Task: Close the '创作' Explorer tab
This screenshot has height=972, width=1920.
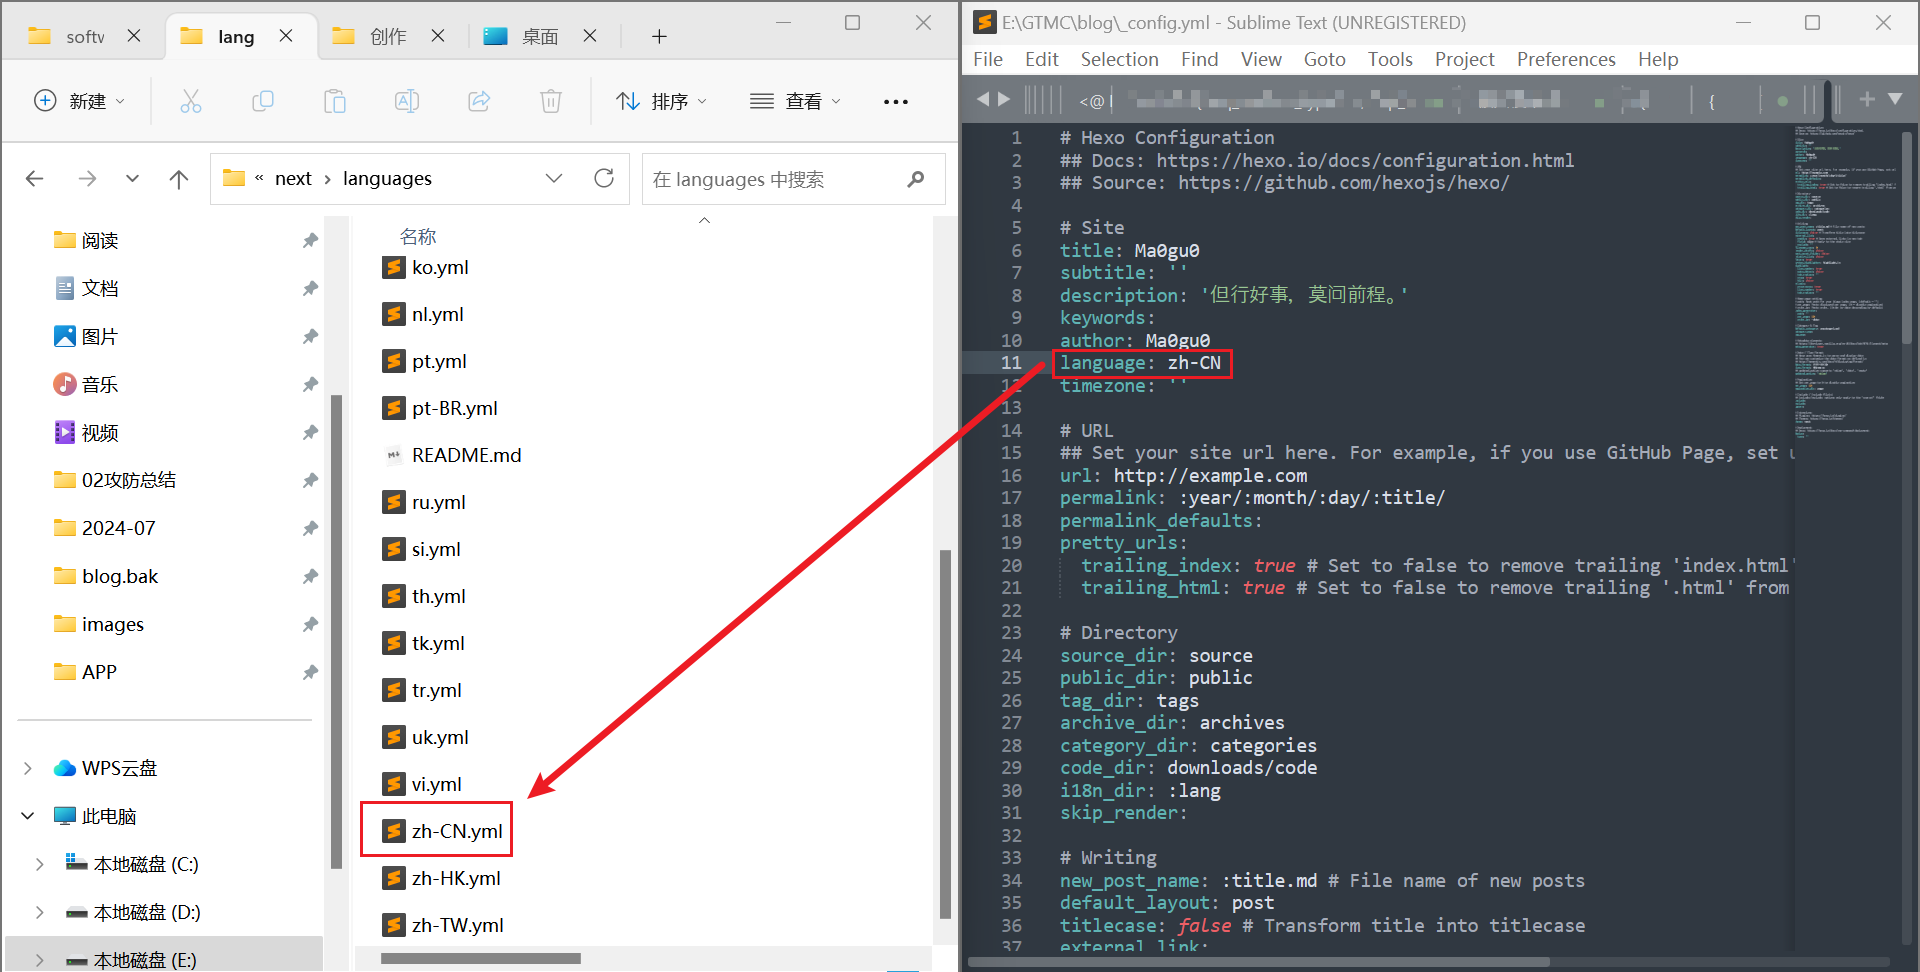Action: [x=438, y=36]
